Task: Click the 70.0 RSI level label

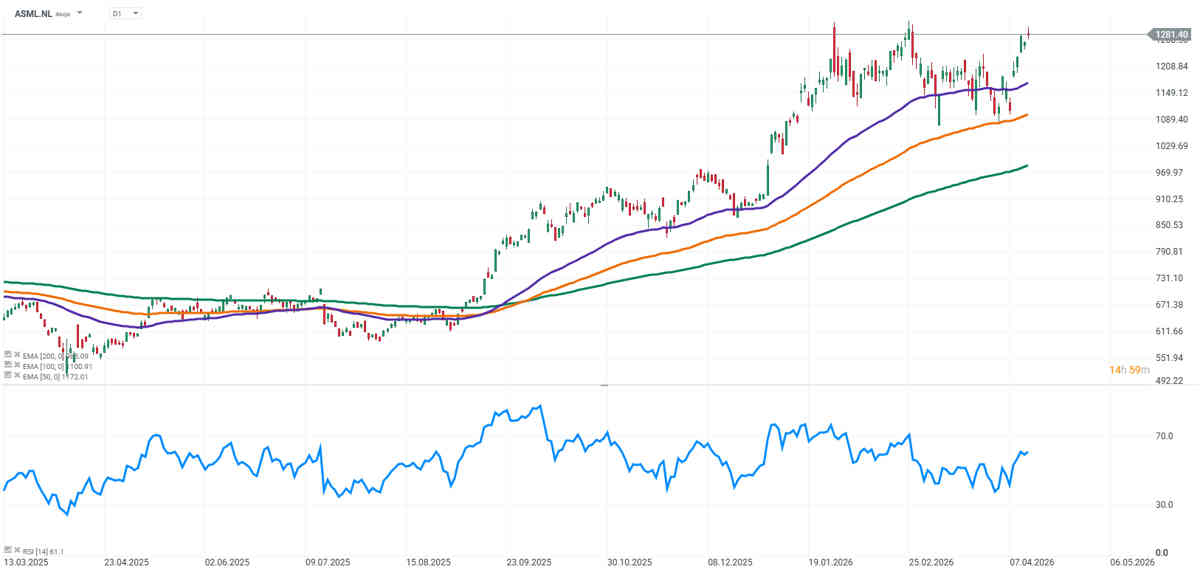Action: point(1163,437)
